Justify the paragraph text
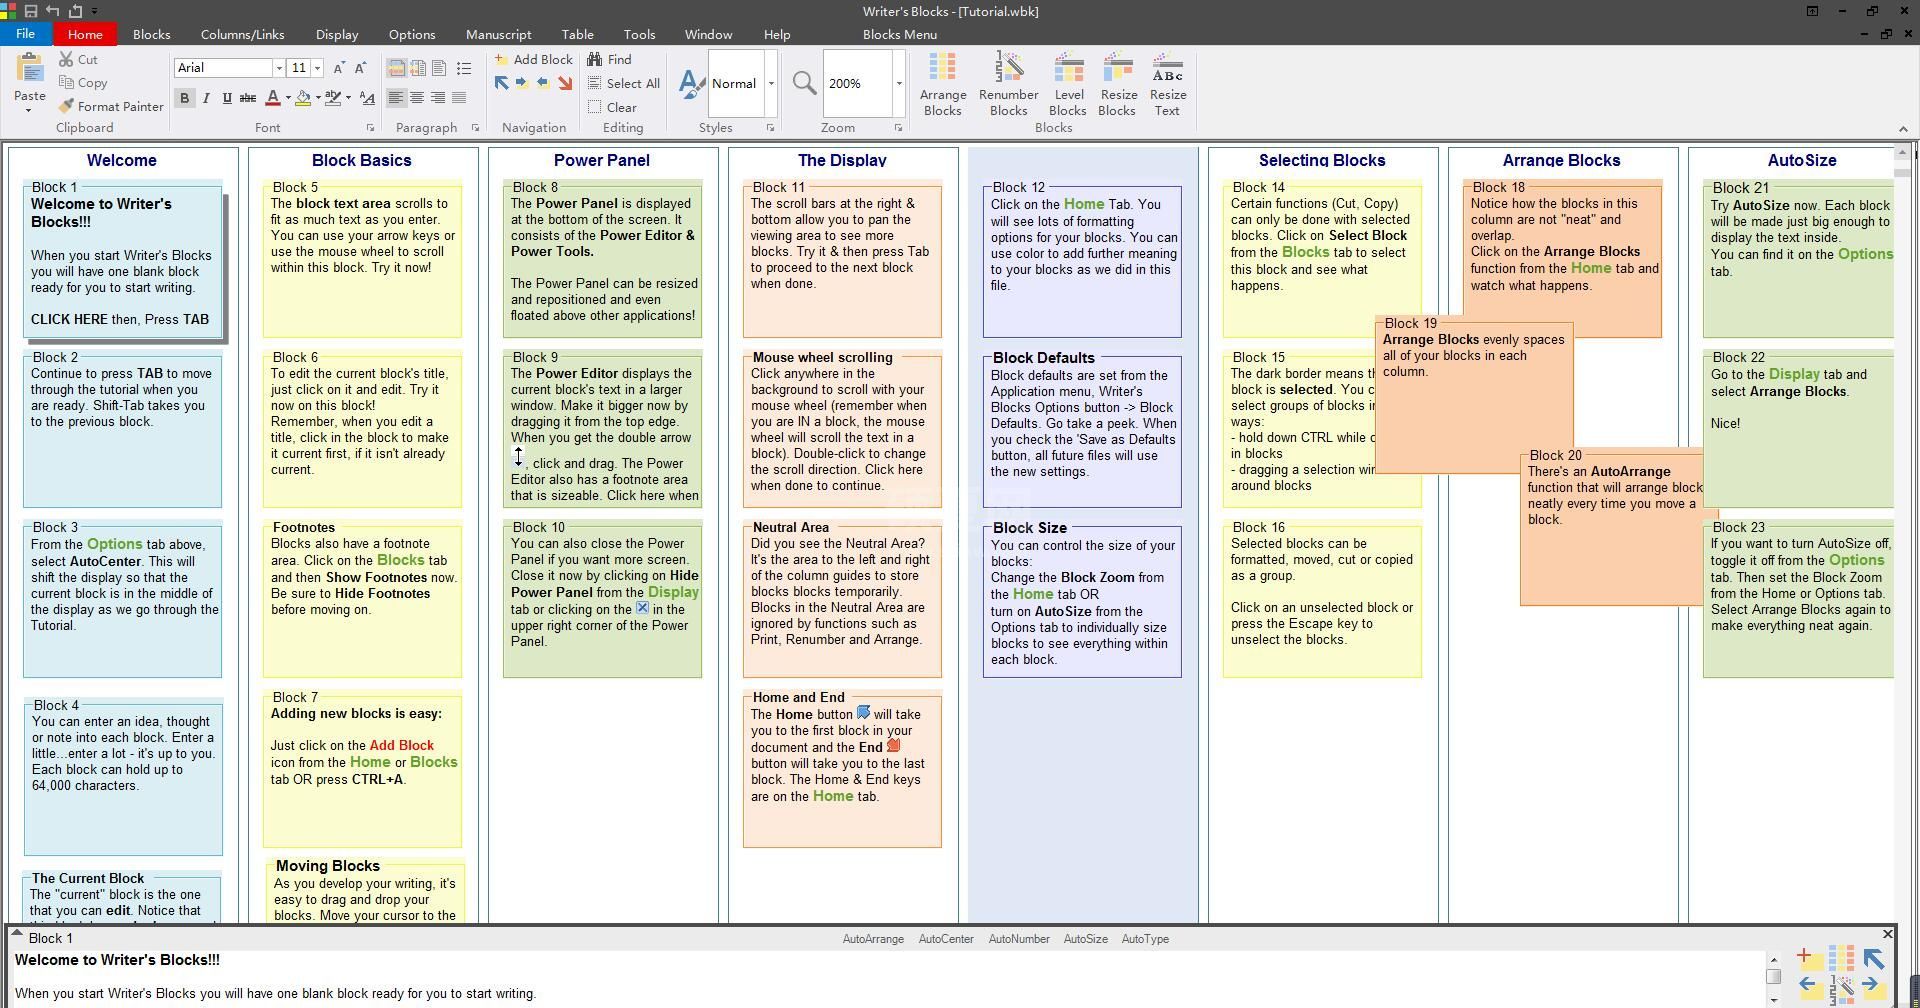The height and width of the screenshot is (1008, 1920). 459,98
